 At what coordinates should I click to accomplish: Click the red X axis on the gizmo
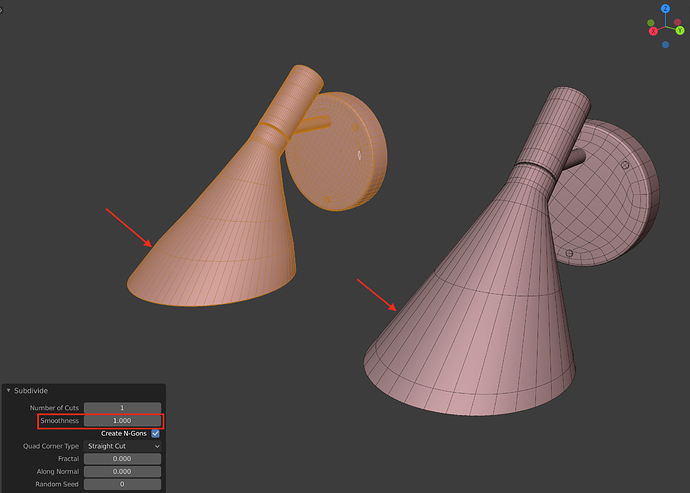pos(653,31)
